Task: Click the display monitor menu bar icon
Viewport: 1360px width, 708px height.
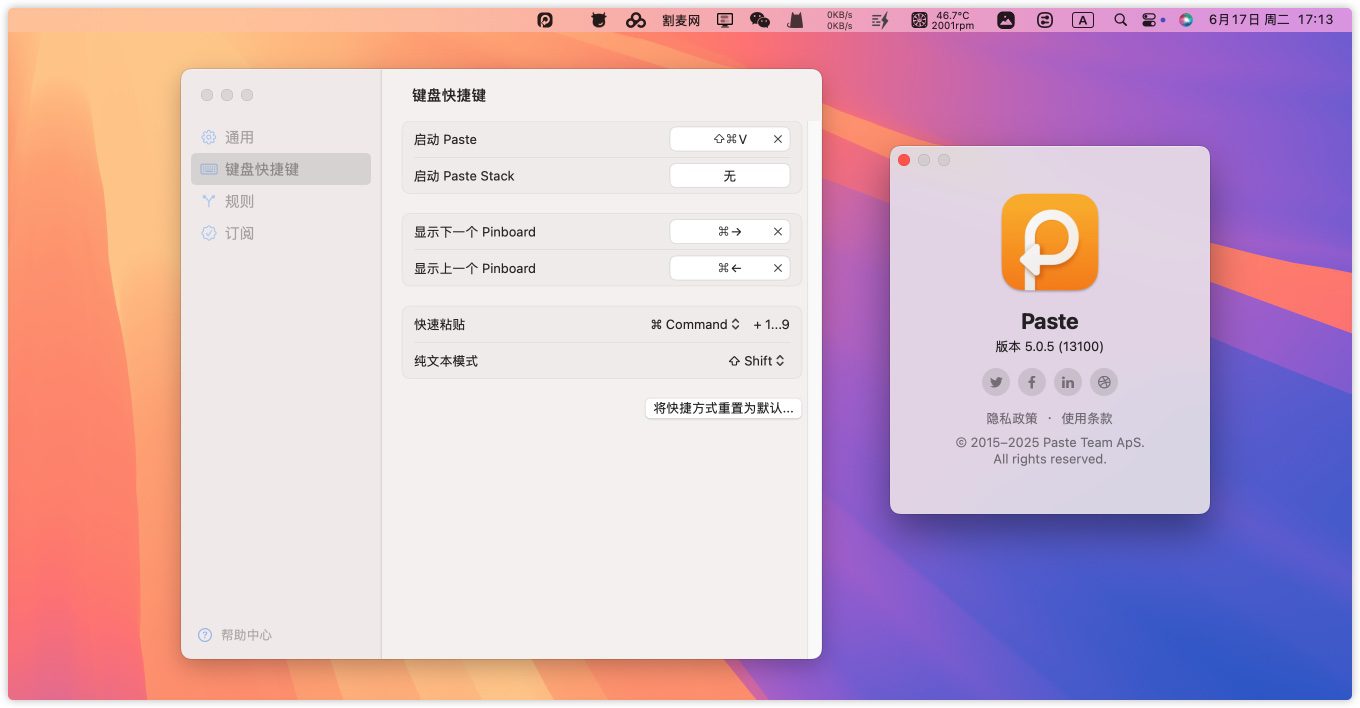Action: [x=725, y=19]
